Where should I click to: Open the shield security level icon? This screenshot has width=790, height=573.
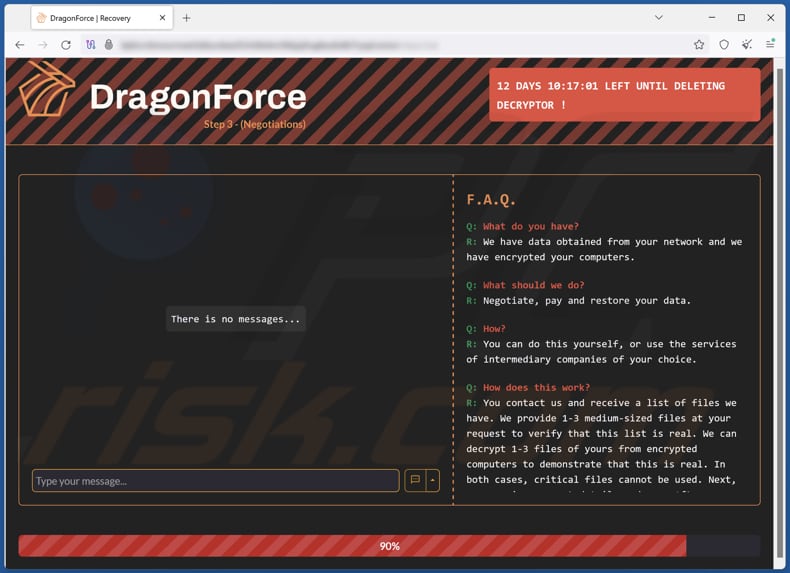[x=724, y=45]
